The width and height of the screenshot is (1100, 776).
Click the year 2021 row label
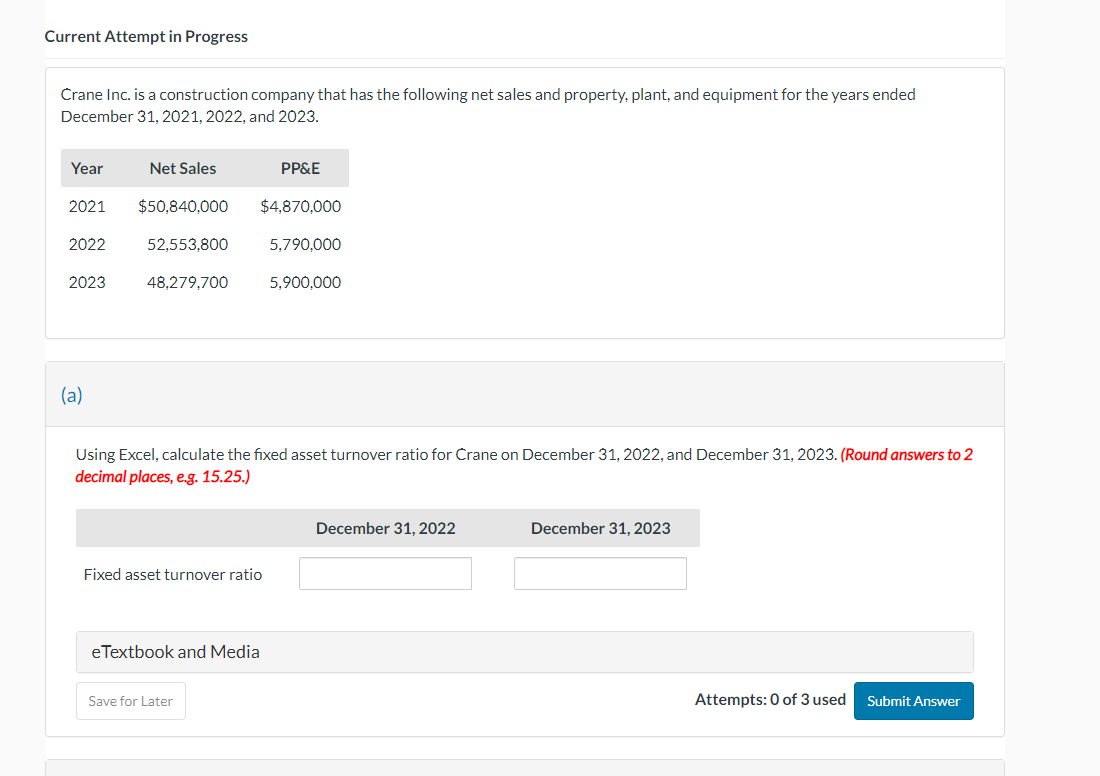click(87, 206)
